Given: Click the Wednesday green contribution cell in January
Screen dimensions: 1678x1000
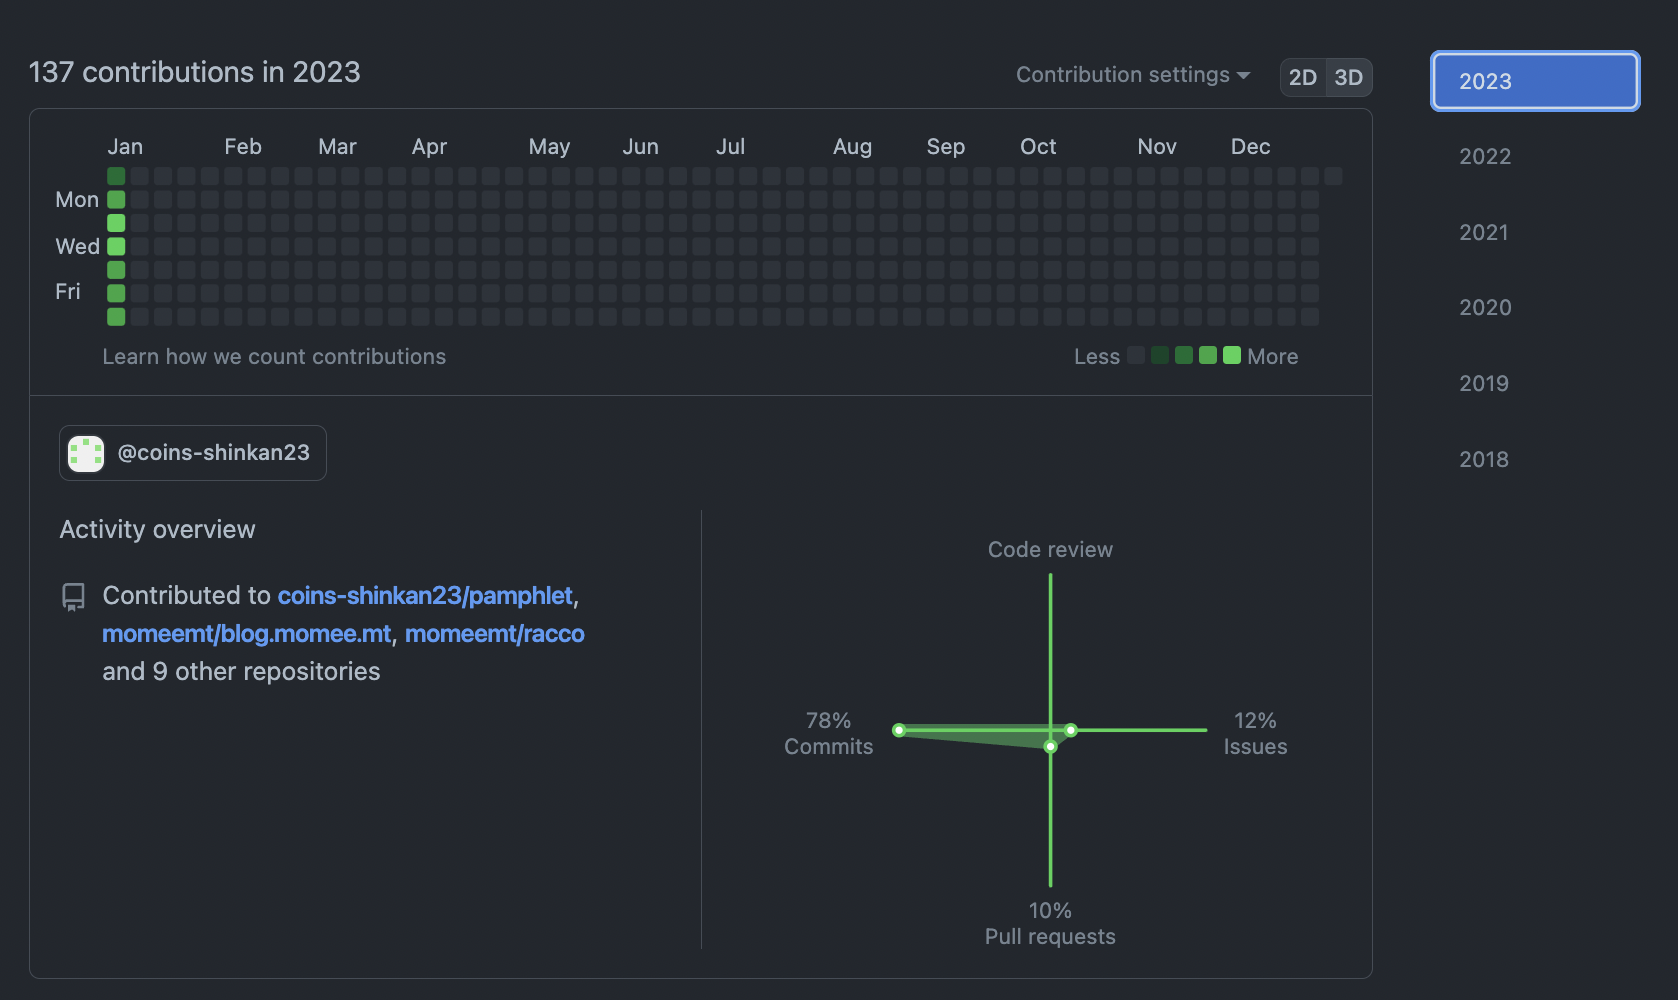Looking at the screenshot, I should click(x=116, y=246).
